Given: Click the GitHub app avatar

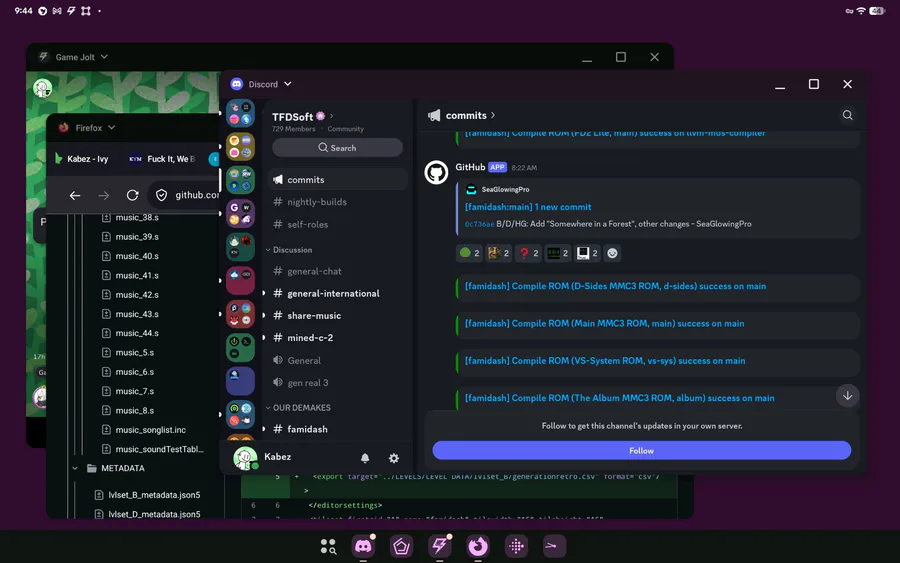Looking at the screenshot, I should [x=436, y=172].
